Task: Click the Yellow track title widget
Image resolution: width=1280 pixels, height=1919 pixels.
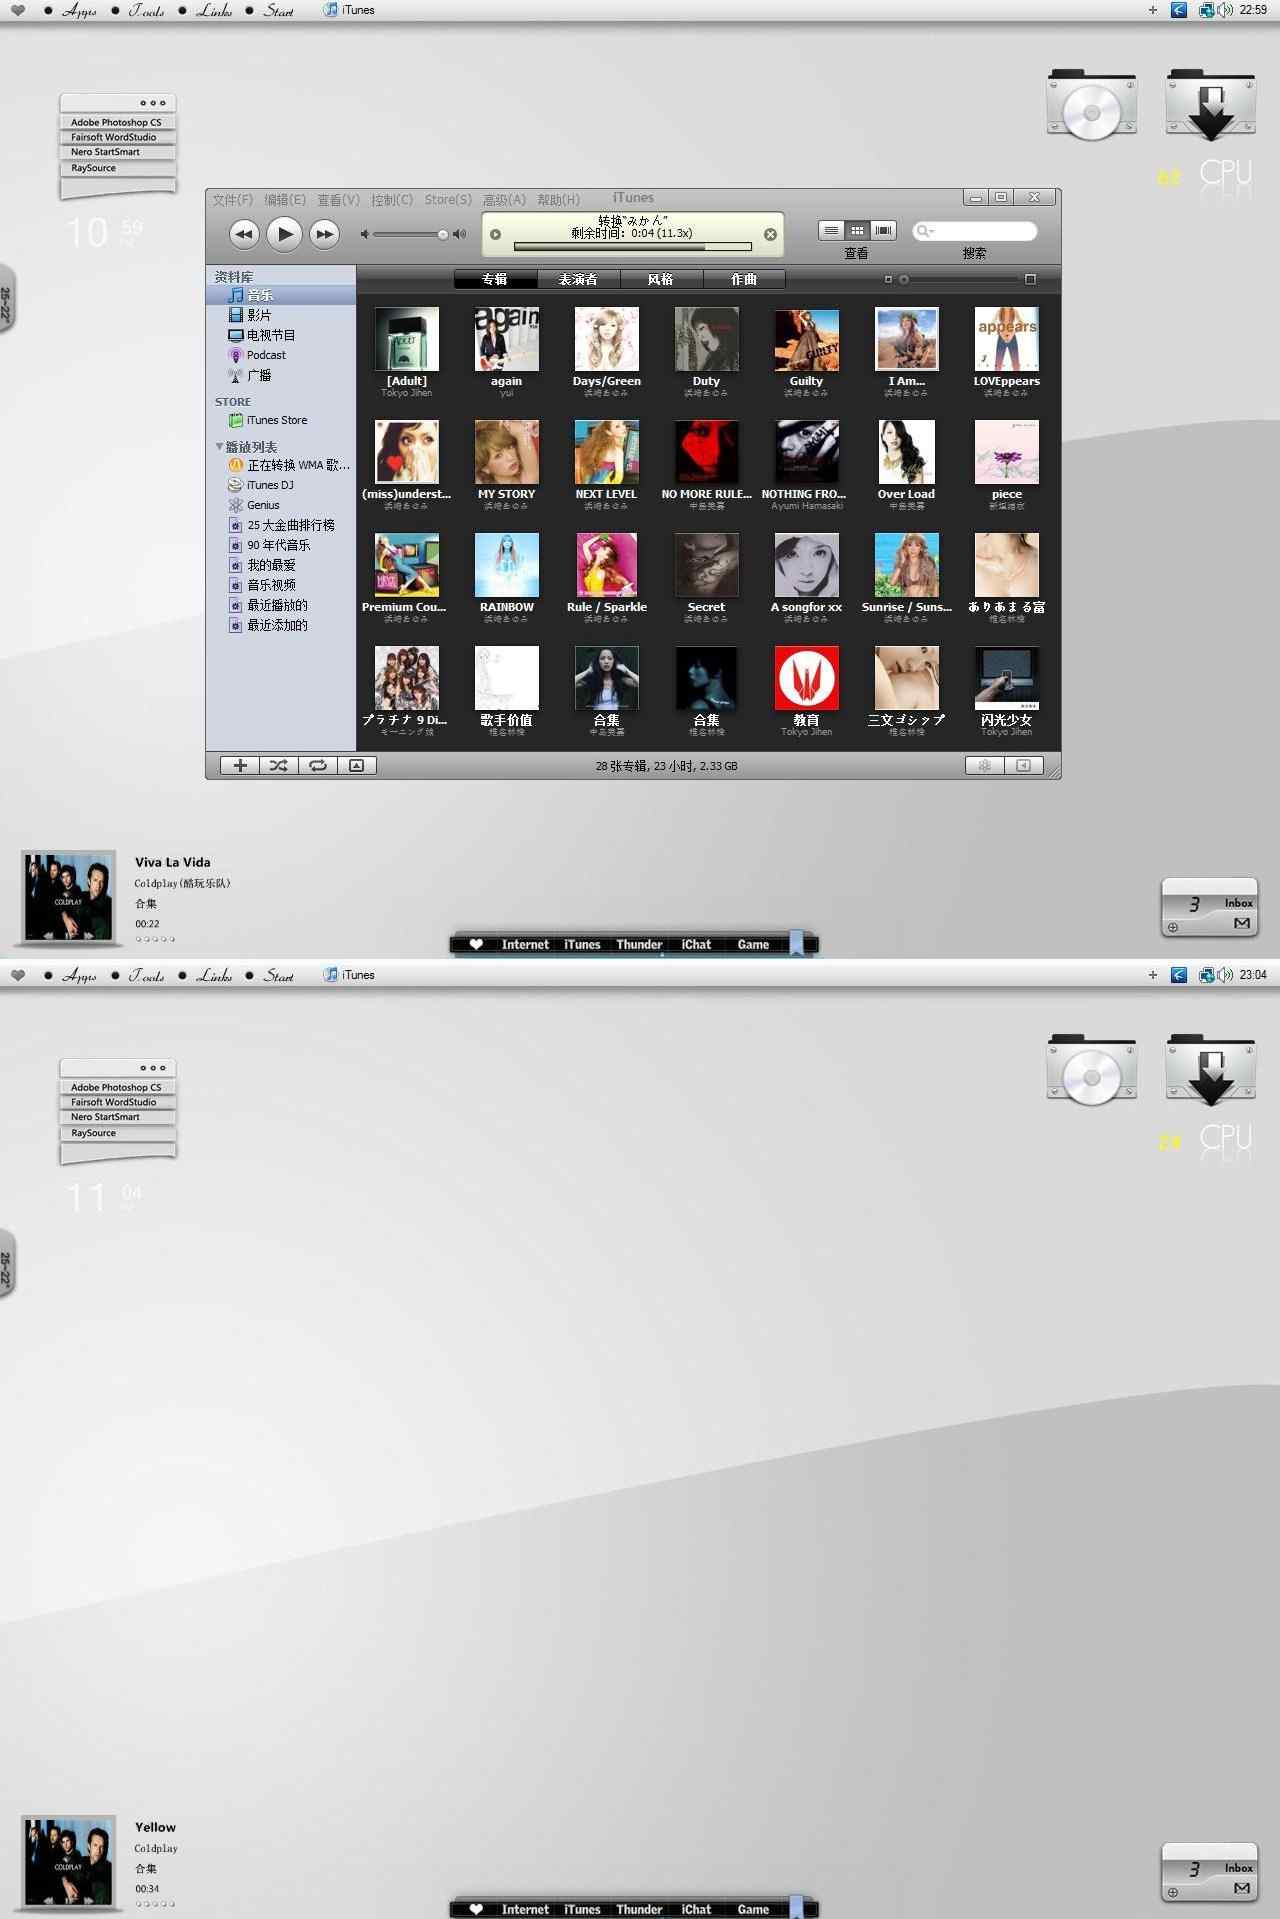Action: point(155,1827)
